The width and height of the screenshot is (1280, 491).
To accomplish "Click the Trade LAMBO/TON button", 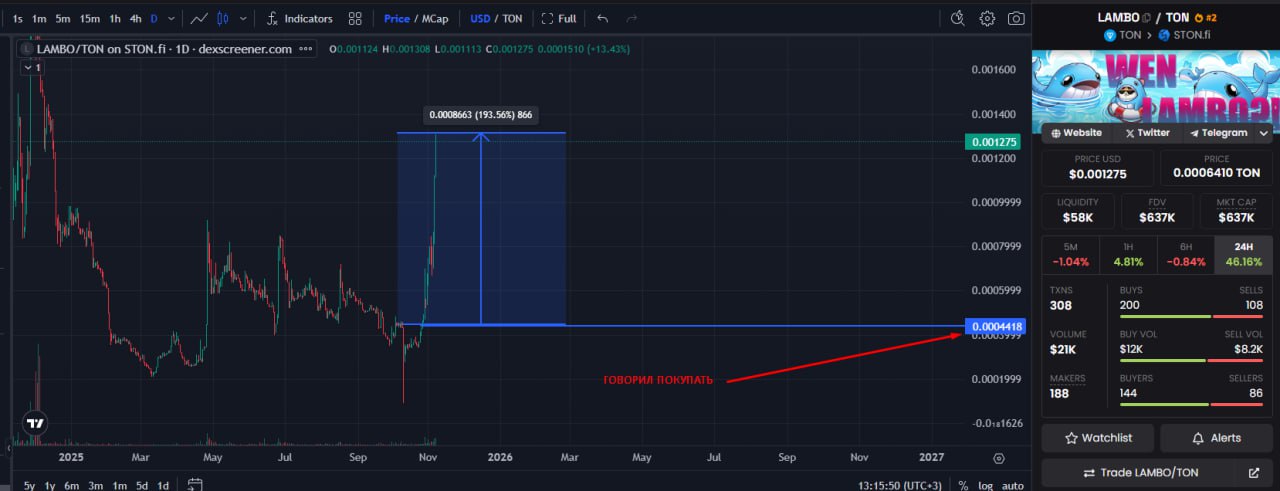I will coord(1155,472).
